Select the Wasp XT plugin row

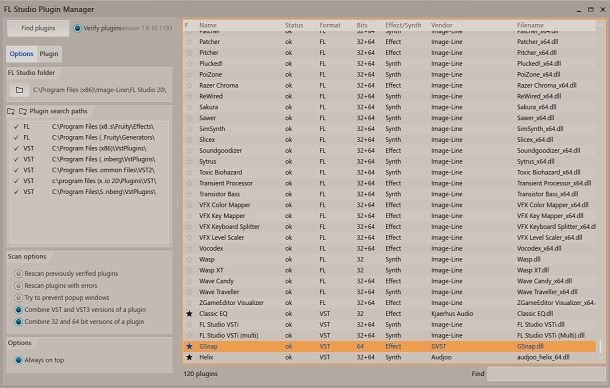pyautogui.click(x=390, y=270)
